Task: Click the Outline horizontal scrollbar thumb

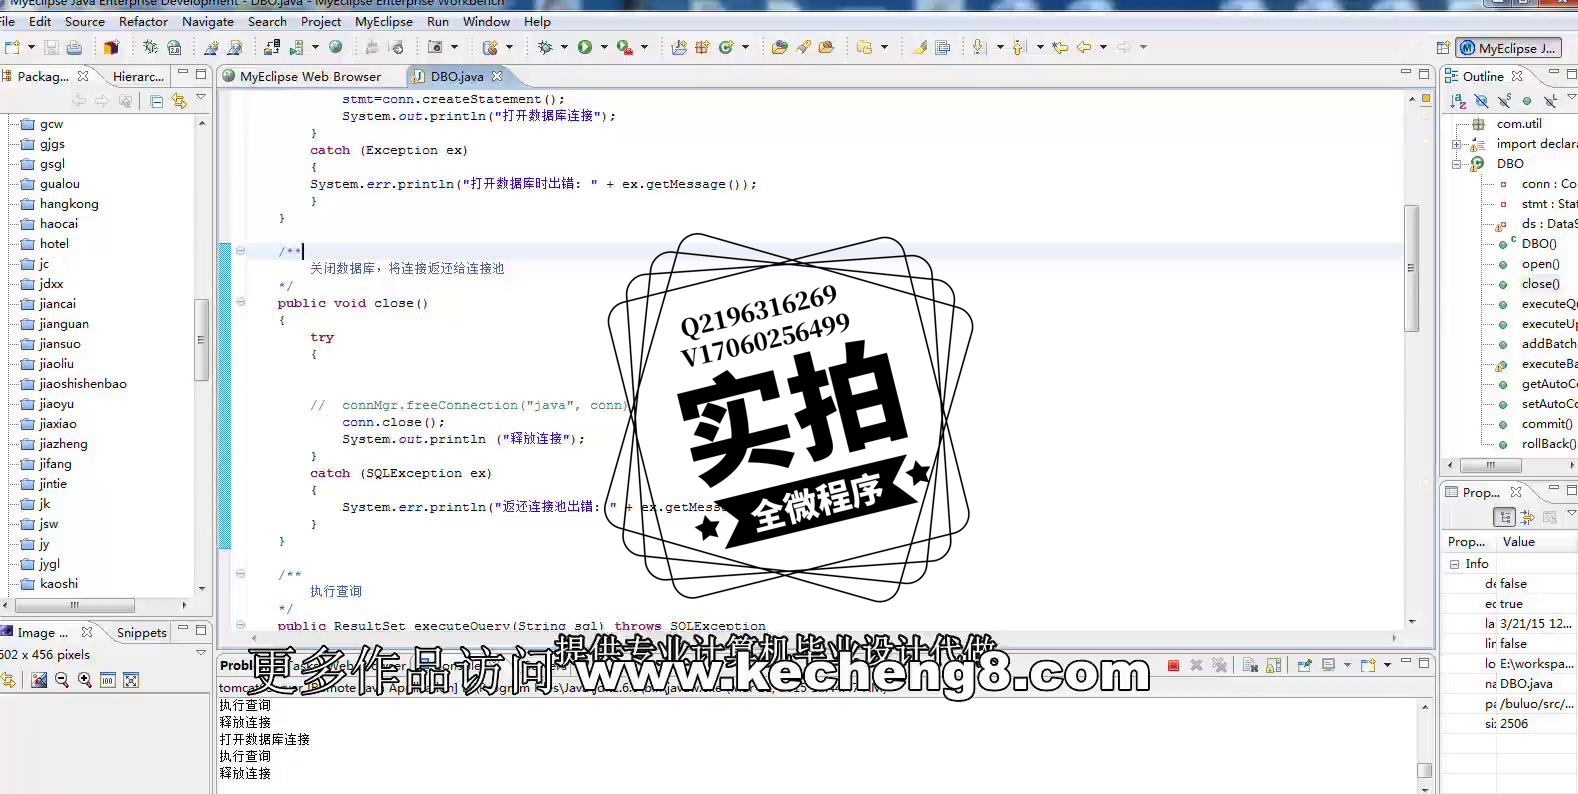Action: point(1490,465)
